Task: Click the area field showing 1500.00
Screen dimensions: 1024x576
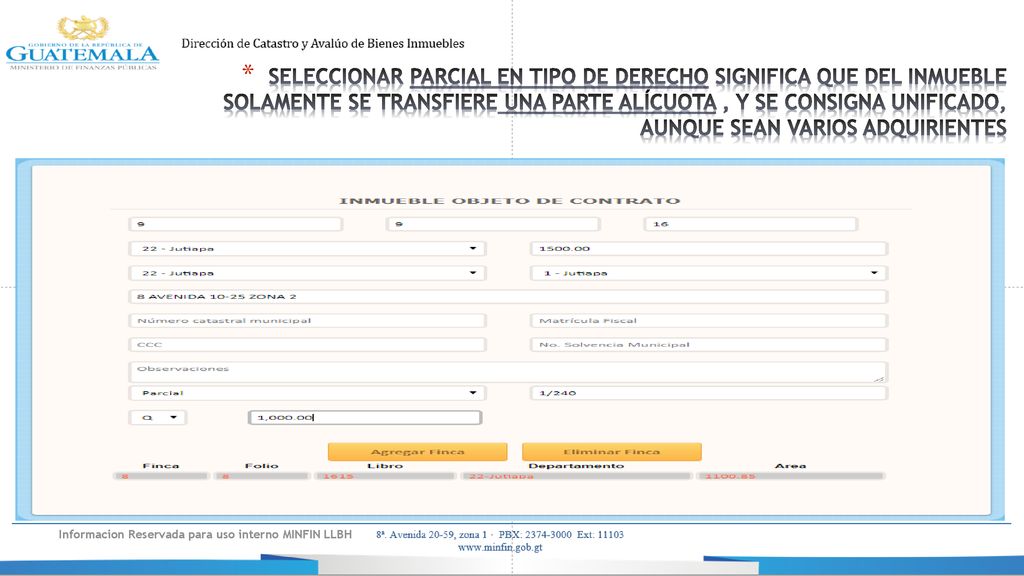Action: click(x=709, y=249)
